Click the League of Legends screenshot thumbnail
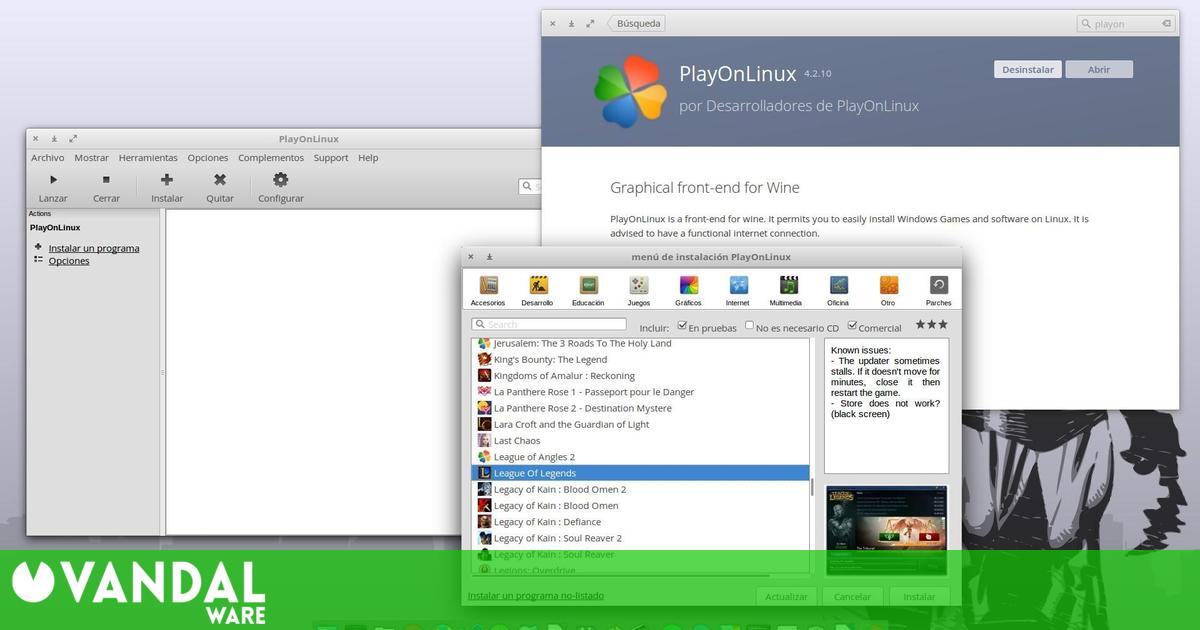The image size is (1200, 630). [x=886, y=528]
